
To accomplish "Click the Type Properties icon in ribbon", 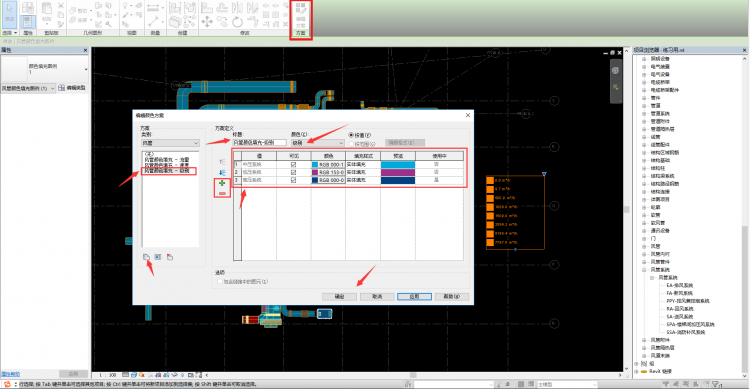I will coord(28,8).
